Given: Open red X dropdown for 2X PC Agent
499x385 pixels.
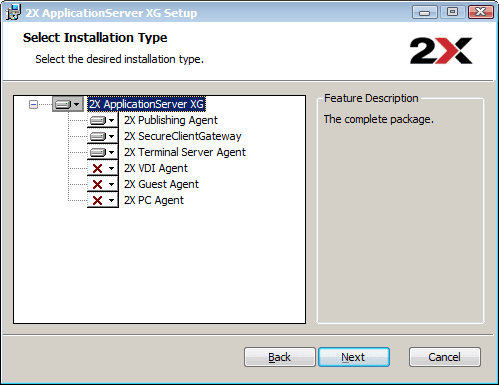Looking at the screenshot, I should pos(103,200).
